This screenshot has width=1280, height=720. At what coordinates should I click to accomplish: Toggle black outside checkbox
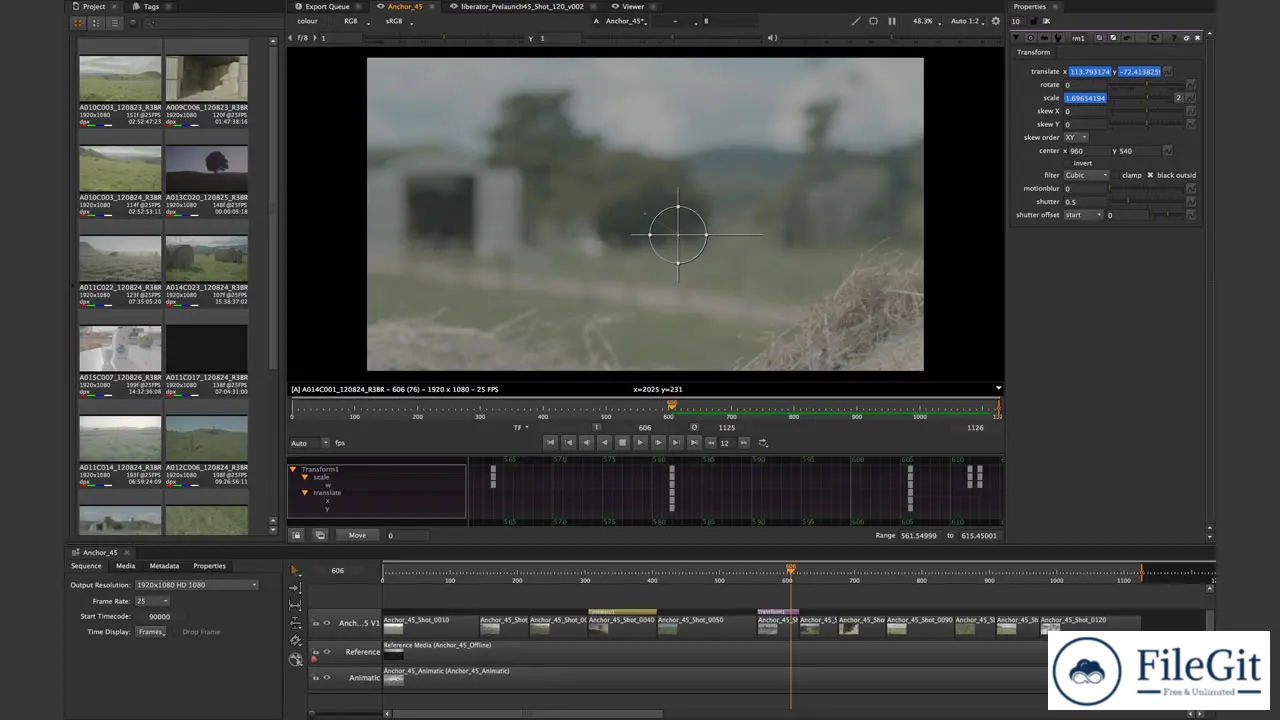click(x=1150, y=175)
